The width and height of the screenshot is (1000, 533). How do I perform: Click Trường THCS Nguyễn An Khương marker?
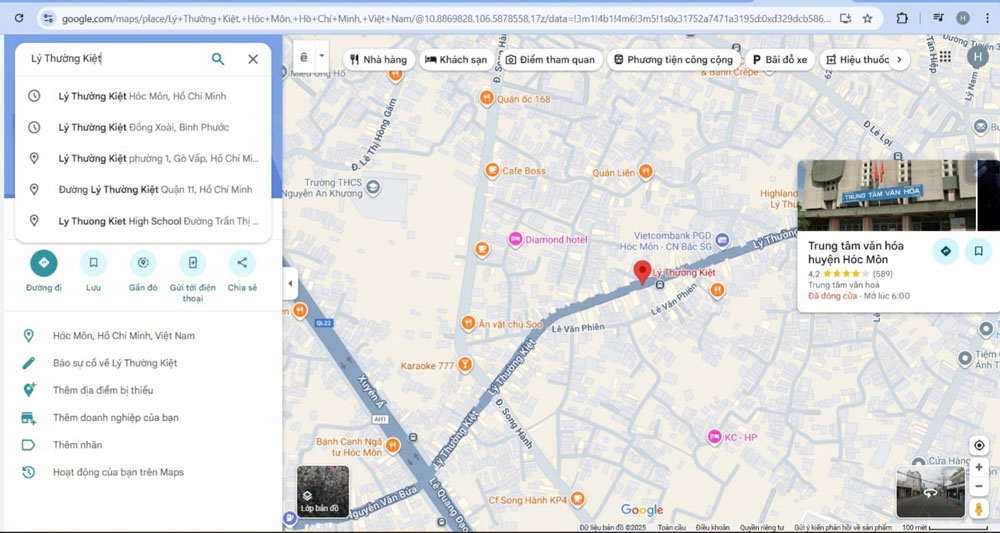373,187
